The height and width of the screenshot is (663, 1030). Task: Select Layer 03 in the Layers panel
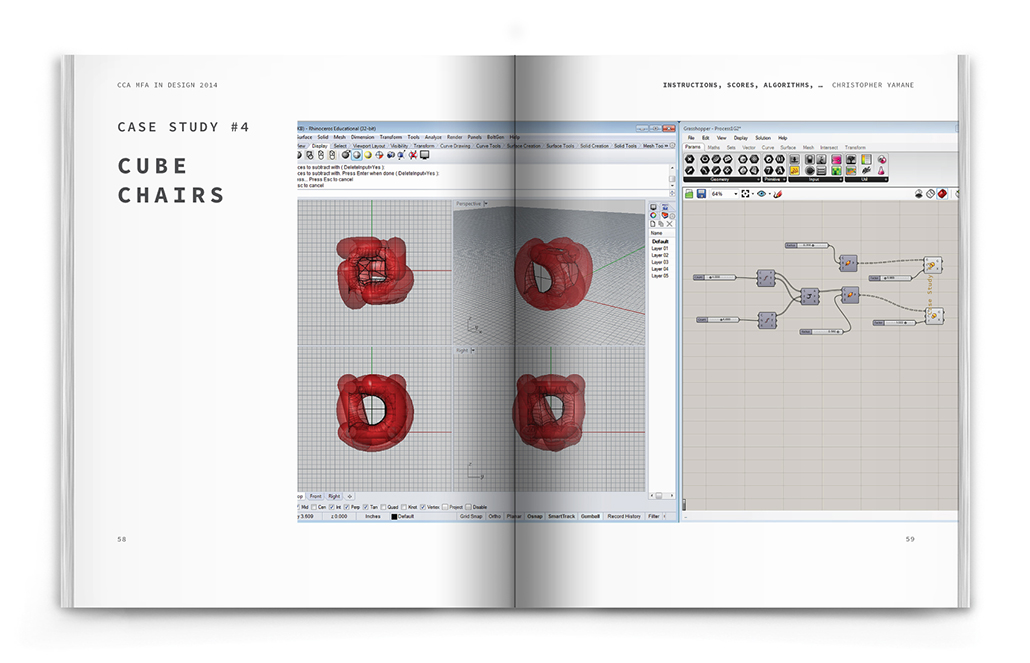tap(660, 262)
